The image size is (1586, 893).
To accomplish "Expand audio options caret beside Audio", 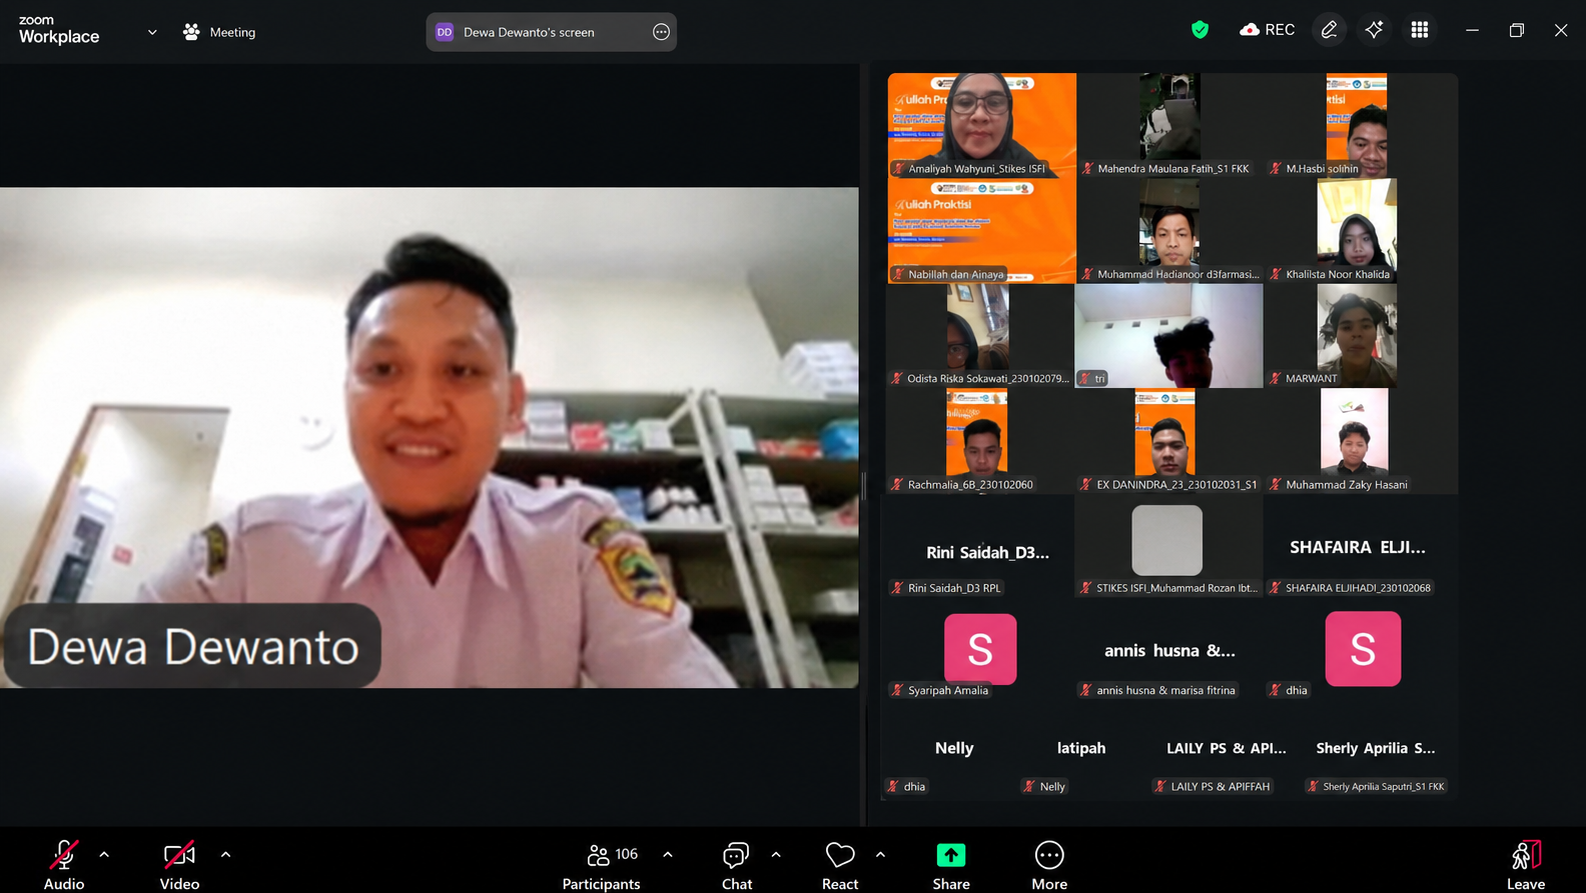I will click(104, 855).
